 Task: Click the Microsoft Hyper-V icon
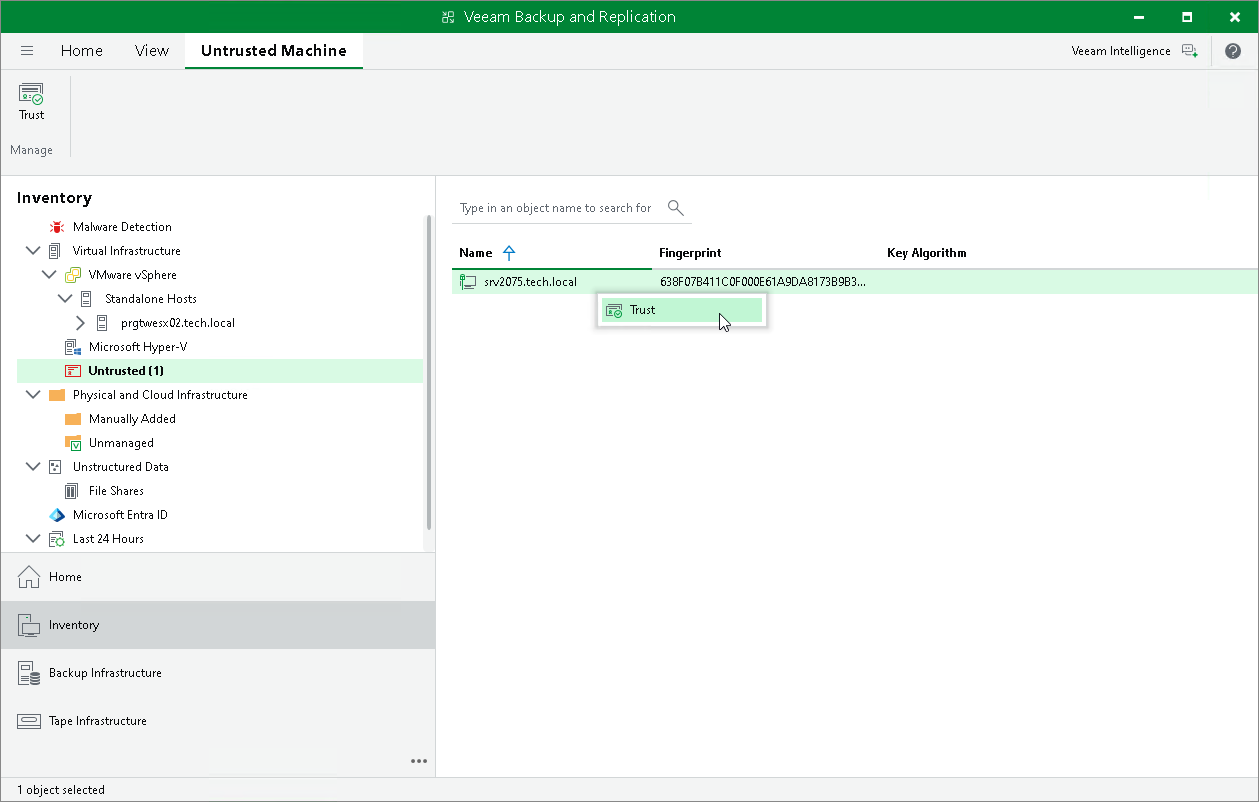pyautogui.click(x=73, y=347)
